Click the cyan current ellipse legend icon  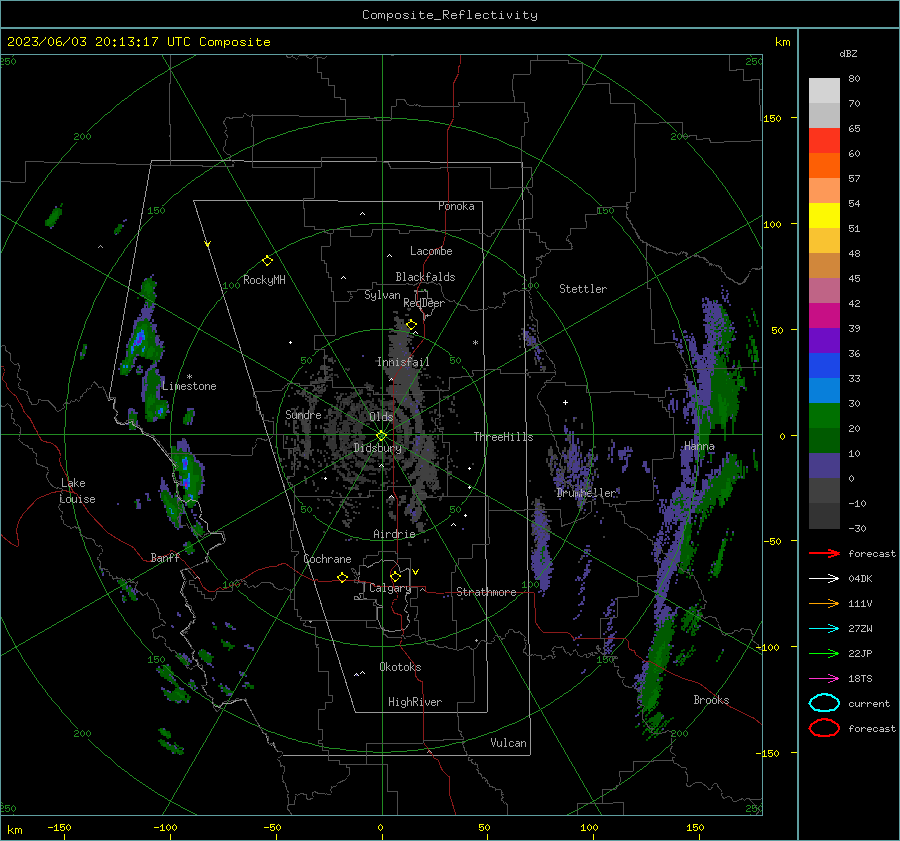pyautogui.click(x=824, y=703)
